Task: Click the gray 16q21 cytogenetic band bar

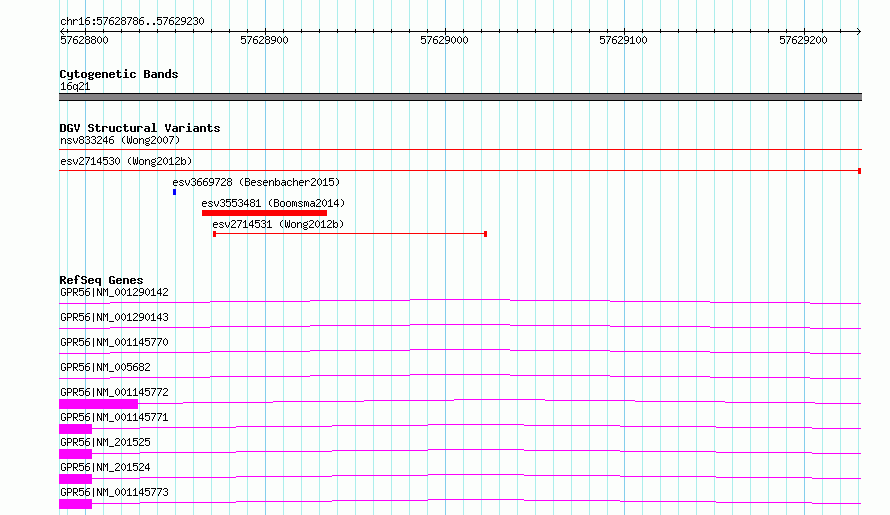Action: coord(460,97)
